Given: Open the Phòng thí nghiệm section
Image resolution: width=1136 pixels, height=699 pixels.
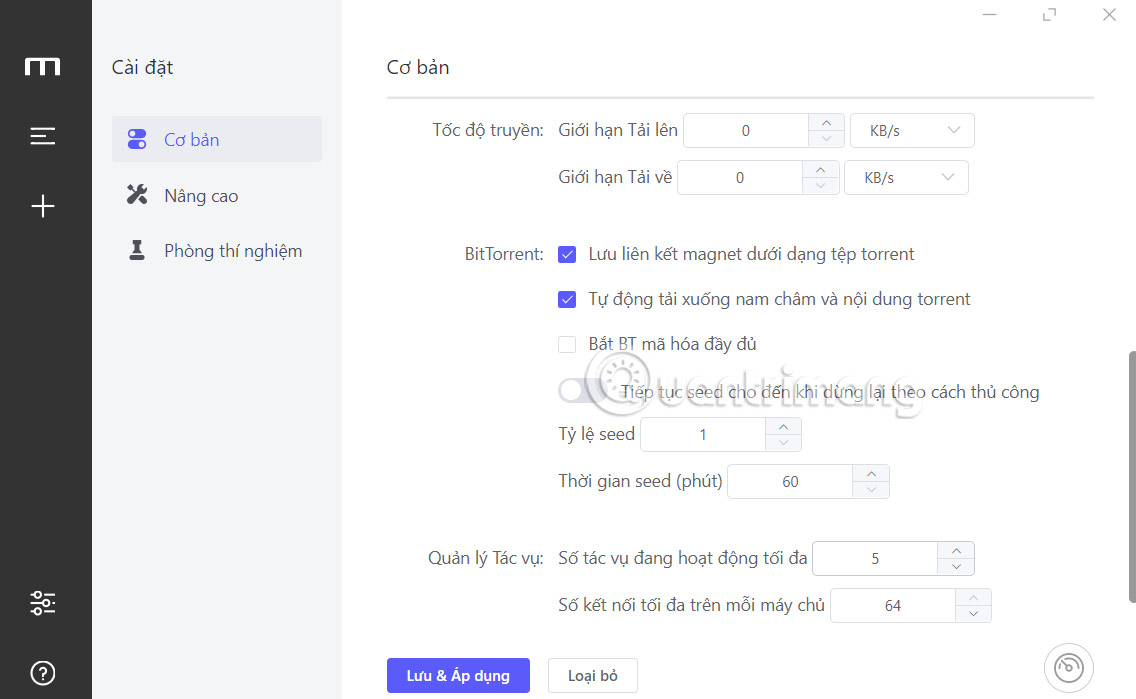Looking at the screenshot, I should (x=234, y=250).
